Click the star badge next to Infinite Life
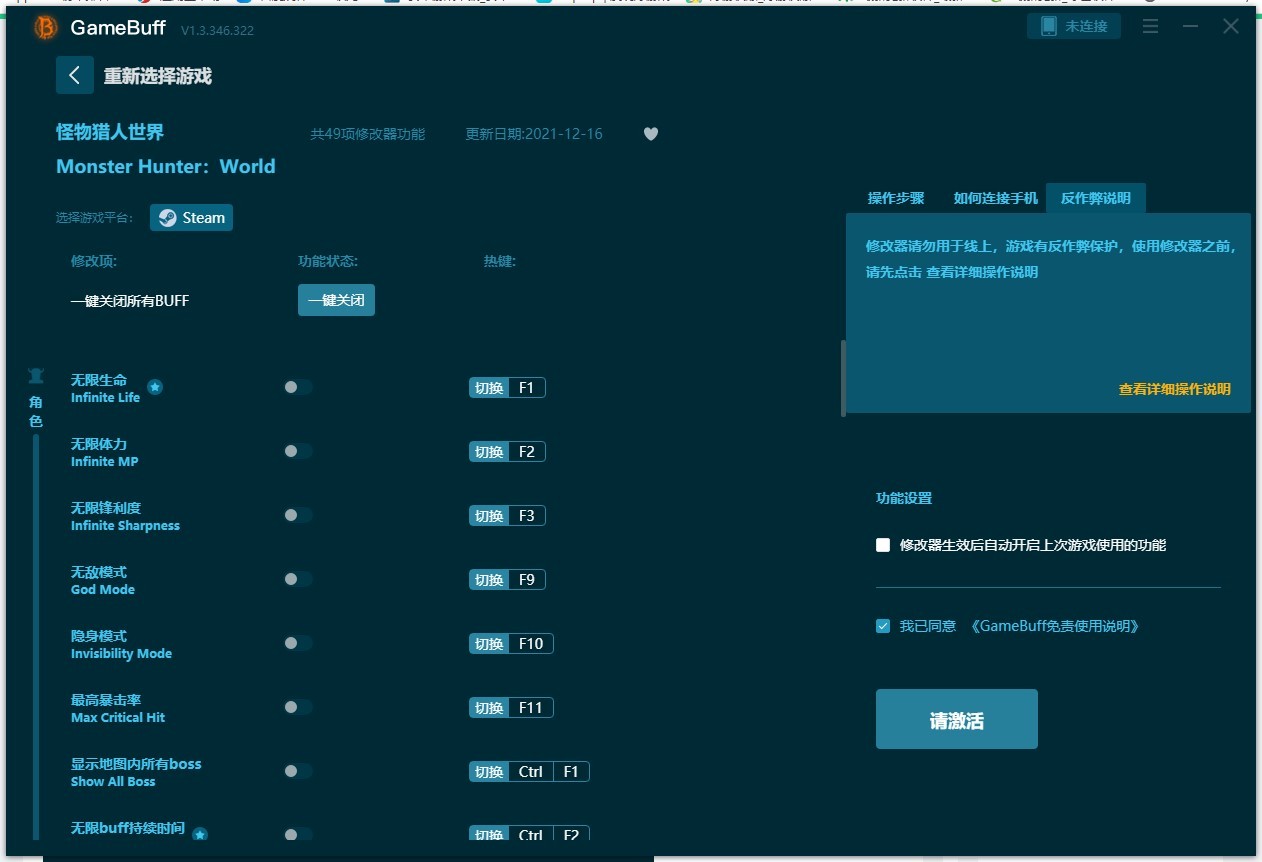 155,386
